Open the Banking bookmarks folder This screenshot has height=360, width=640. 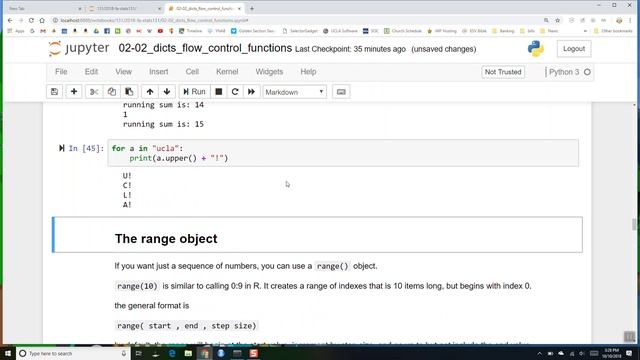[x=503, y=31]
